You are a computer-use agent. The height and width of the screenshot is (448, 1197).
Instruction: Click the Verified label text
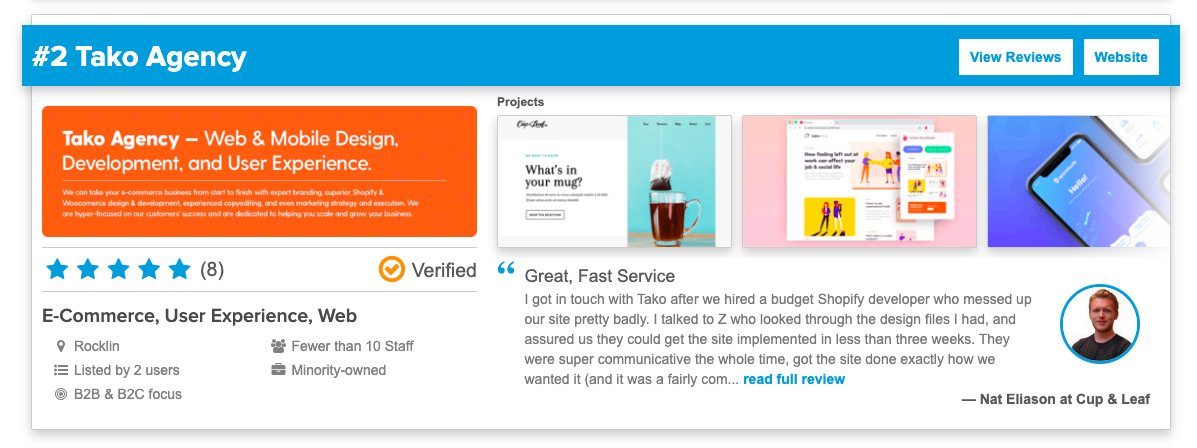click(444, 270)
